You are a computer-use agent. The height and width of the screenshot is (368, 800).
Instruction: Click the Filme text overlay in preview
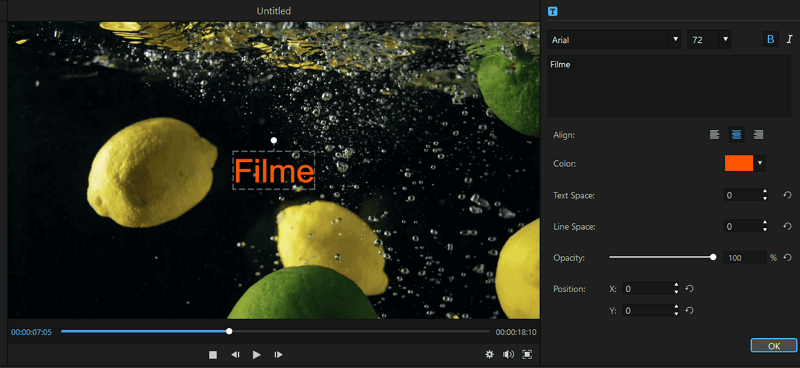(x=274, y=171)
